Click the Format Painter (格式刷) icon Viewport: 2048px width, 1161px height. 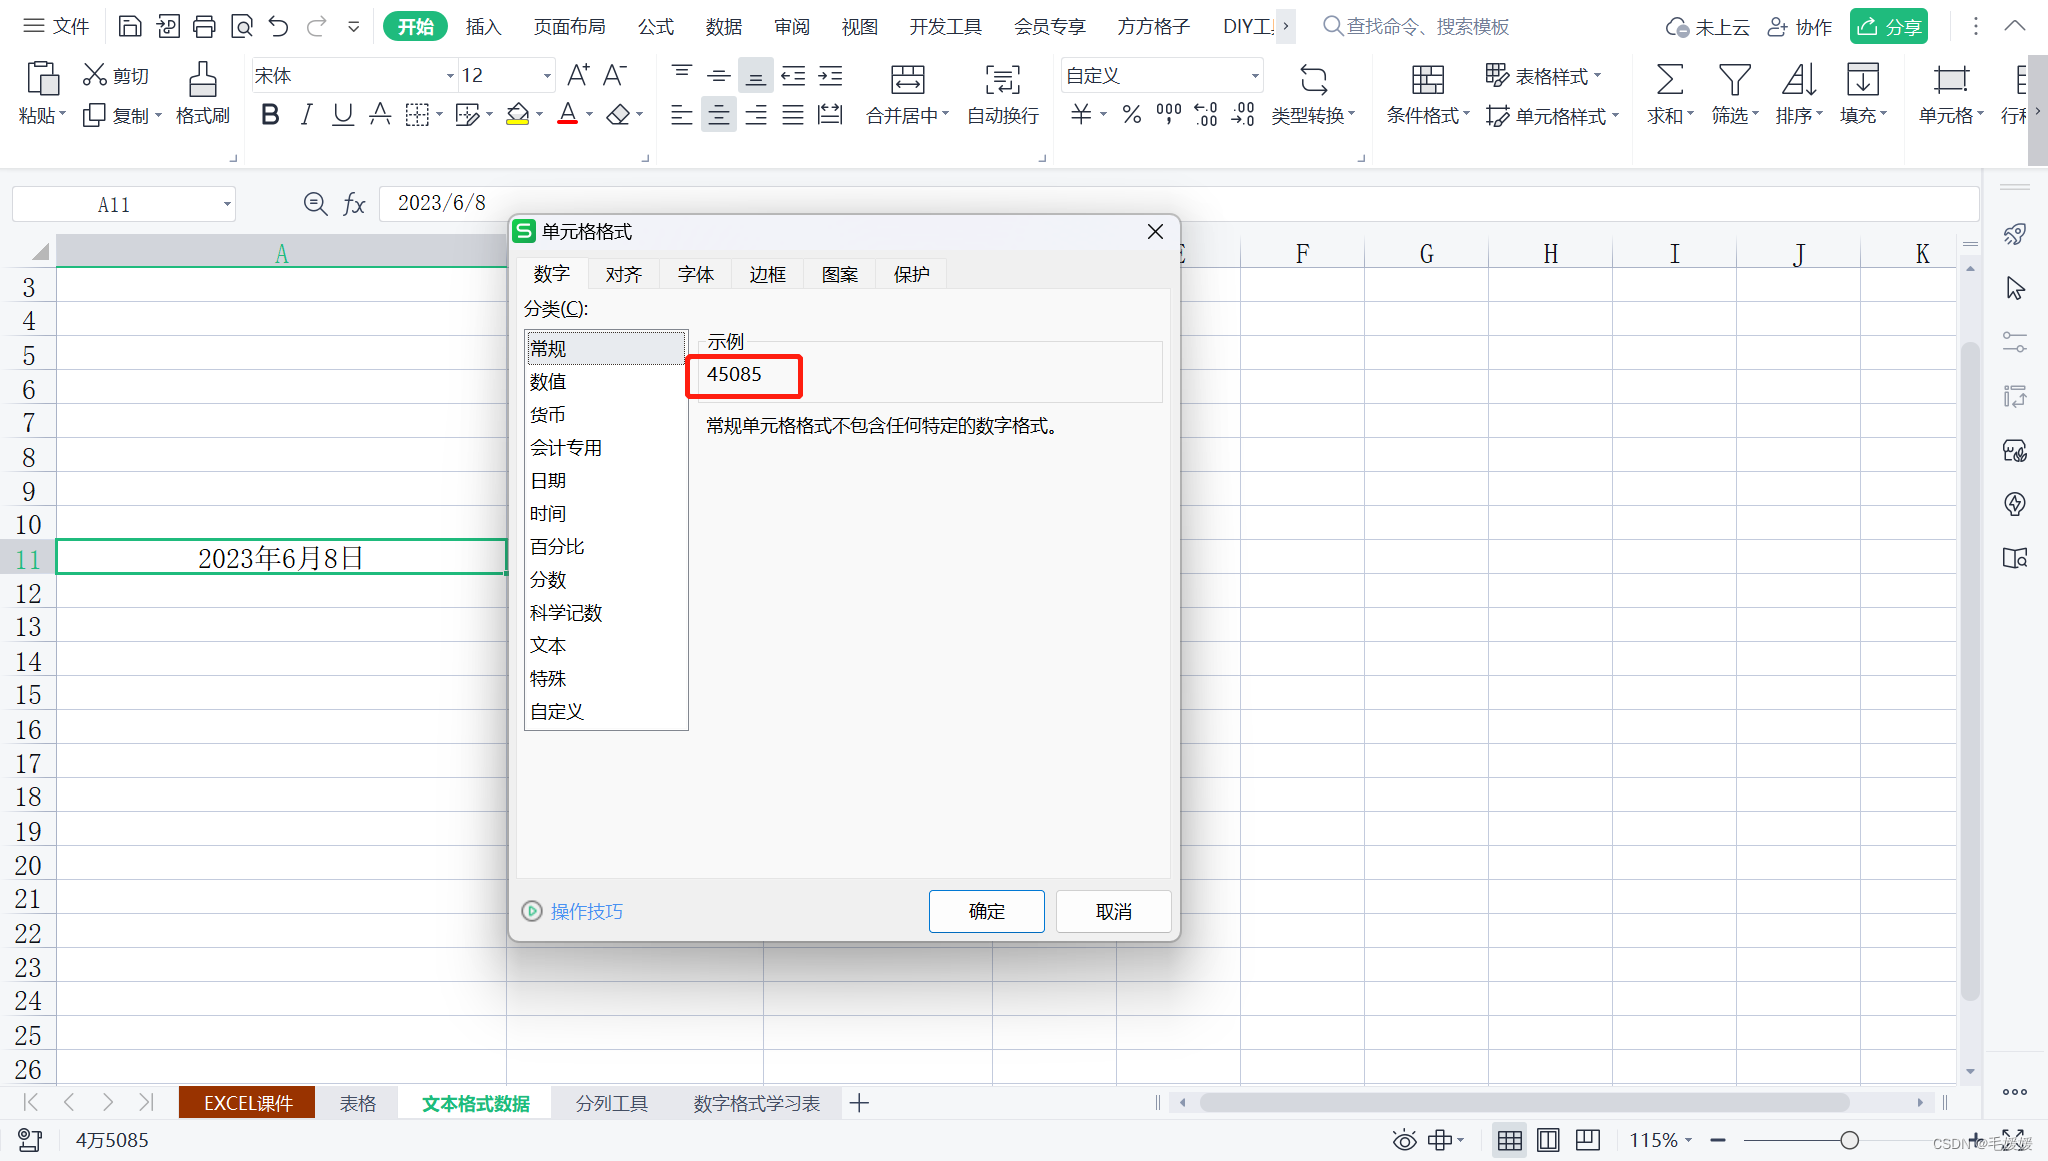202,80
